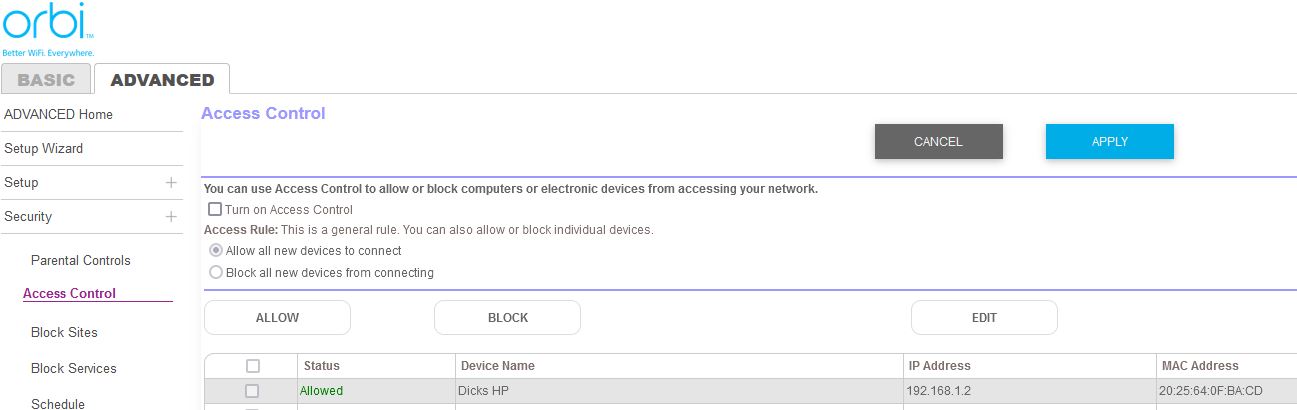Choose Block all new devices from connecting
Viewport: 1297px width, 410px height.
[x=216, y=272]
